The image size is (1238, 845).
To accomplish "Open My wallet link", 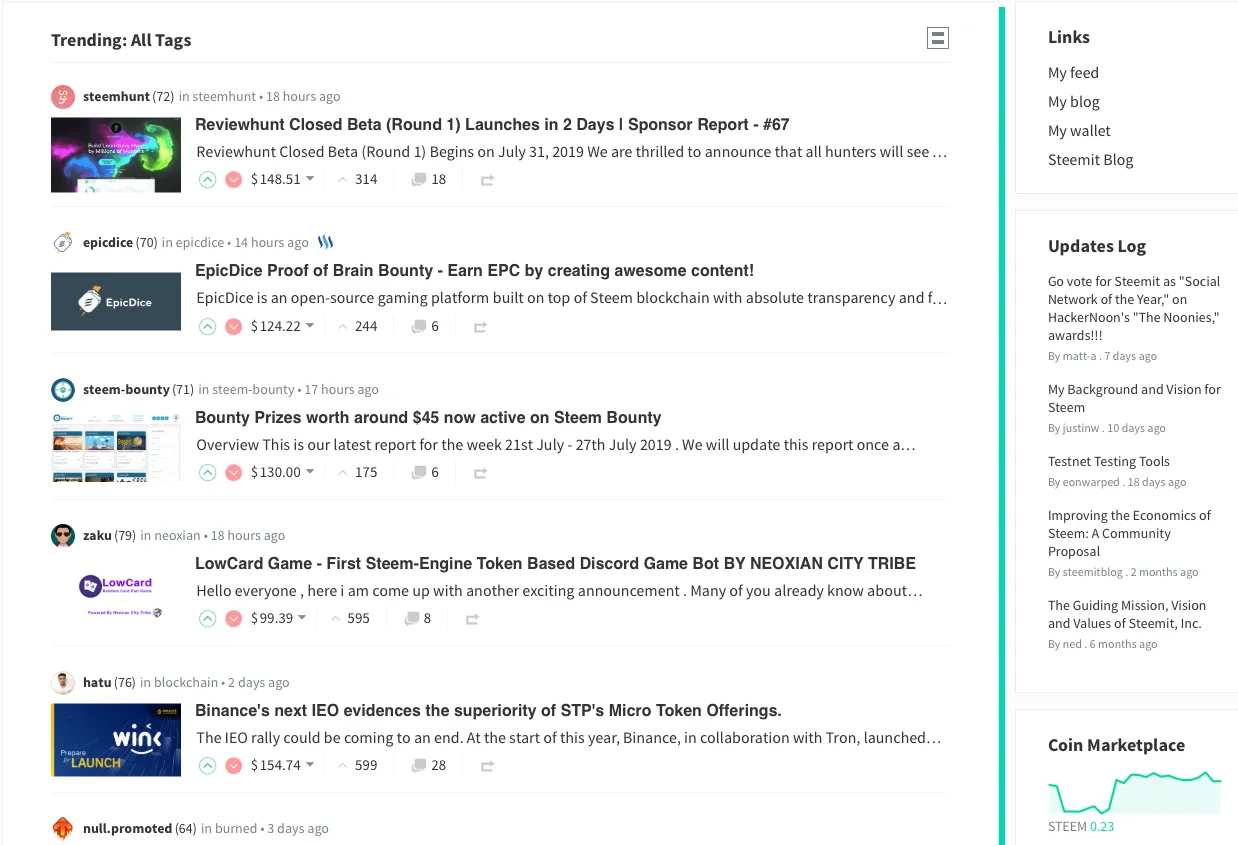I will tap(1079, 131).
